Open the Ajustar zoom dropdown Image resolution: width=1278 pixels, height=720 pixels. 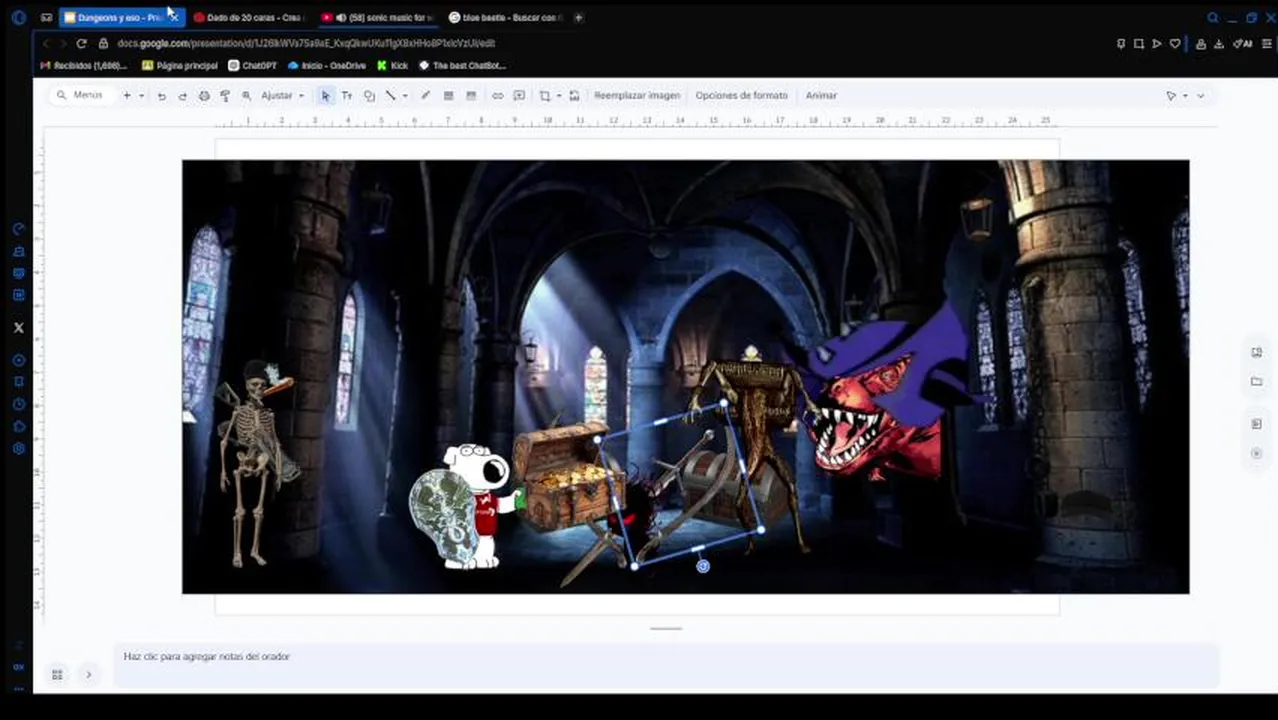[283, 96]
